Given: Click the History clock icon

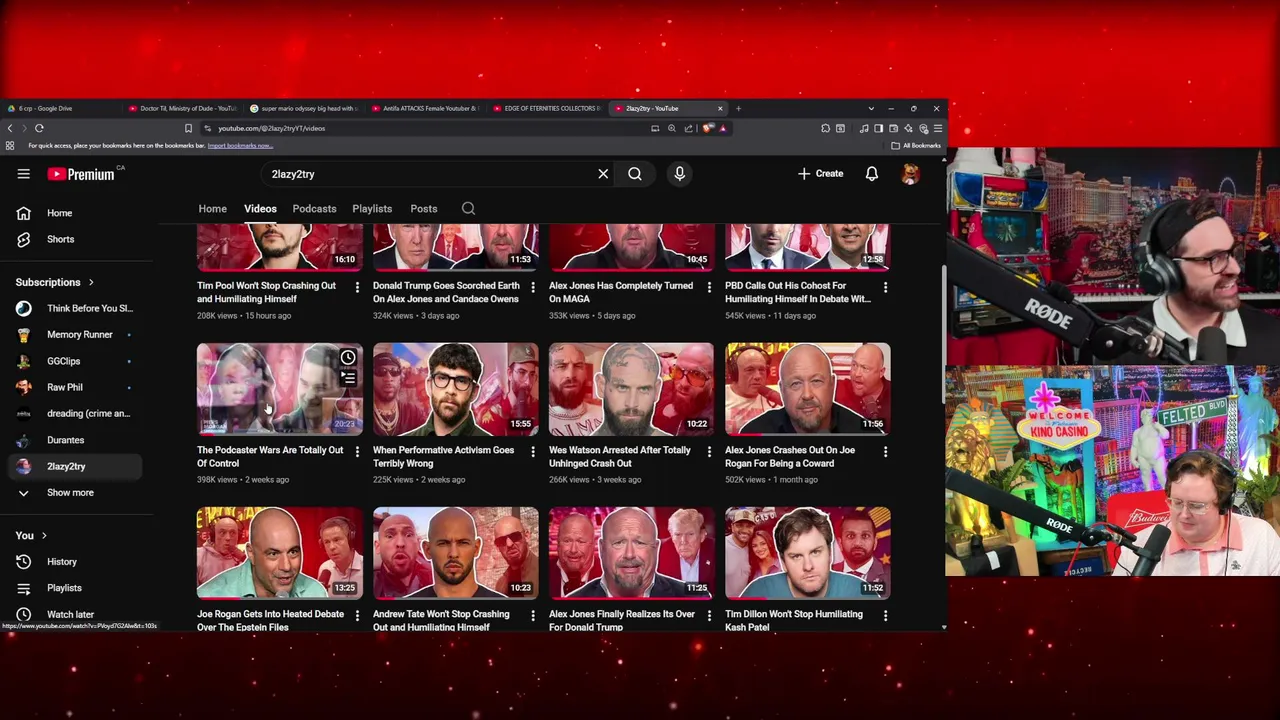Looking at the screenshot, I should pos(24,562).
